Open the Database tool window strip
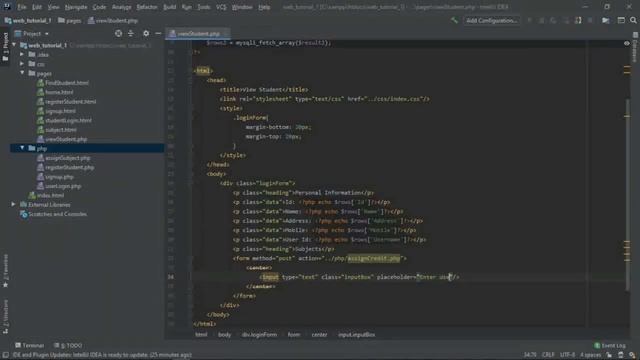The width and height of the screenshot is (640, 360). (635, 48)
